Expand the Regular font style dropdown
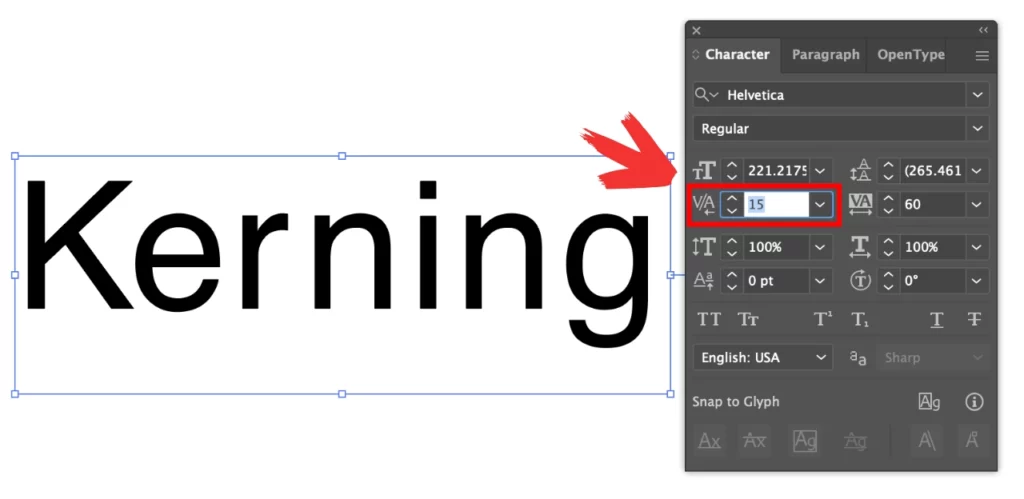The image size is (1024, 499). point(977,129)
